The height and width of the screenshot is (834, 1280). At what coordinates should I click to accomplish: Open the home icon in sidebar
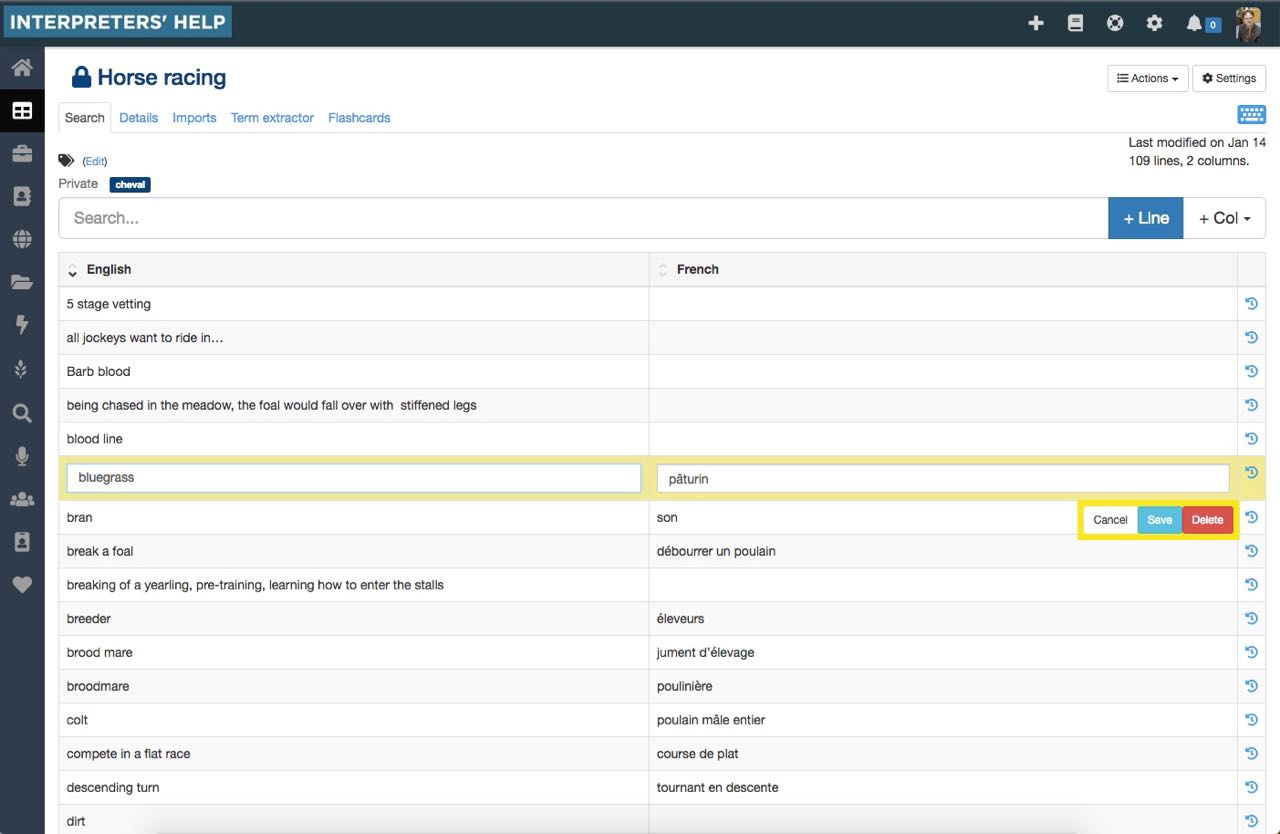pyautogui.click(x=22, y=68)
